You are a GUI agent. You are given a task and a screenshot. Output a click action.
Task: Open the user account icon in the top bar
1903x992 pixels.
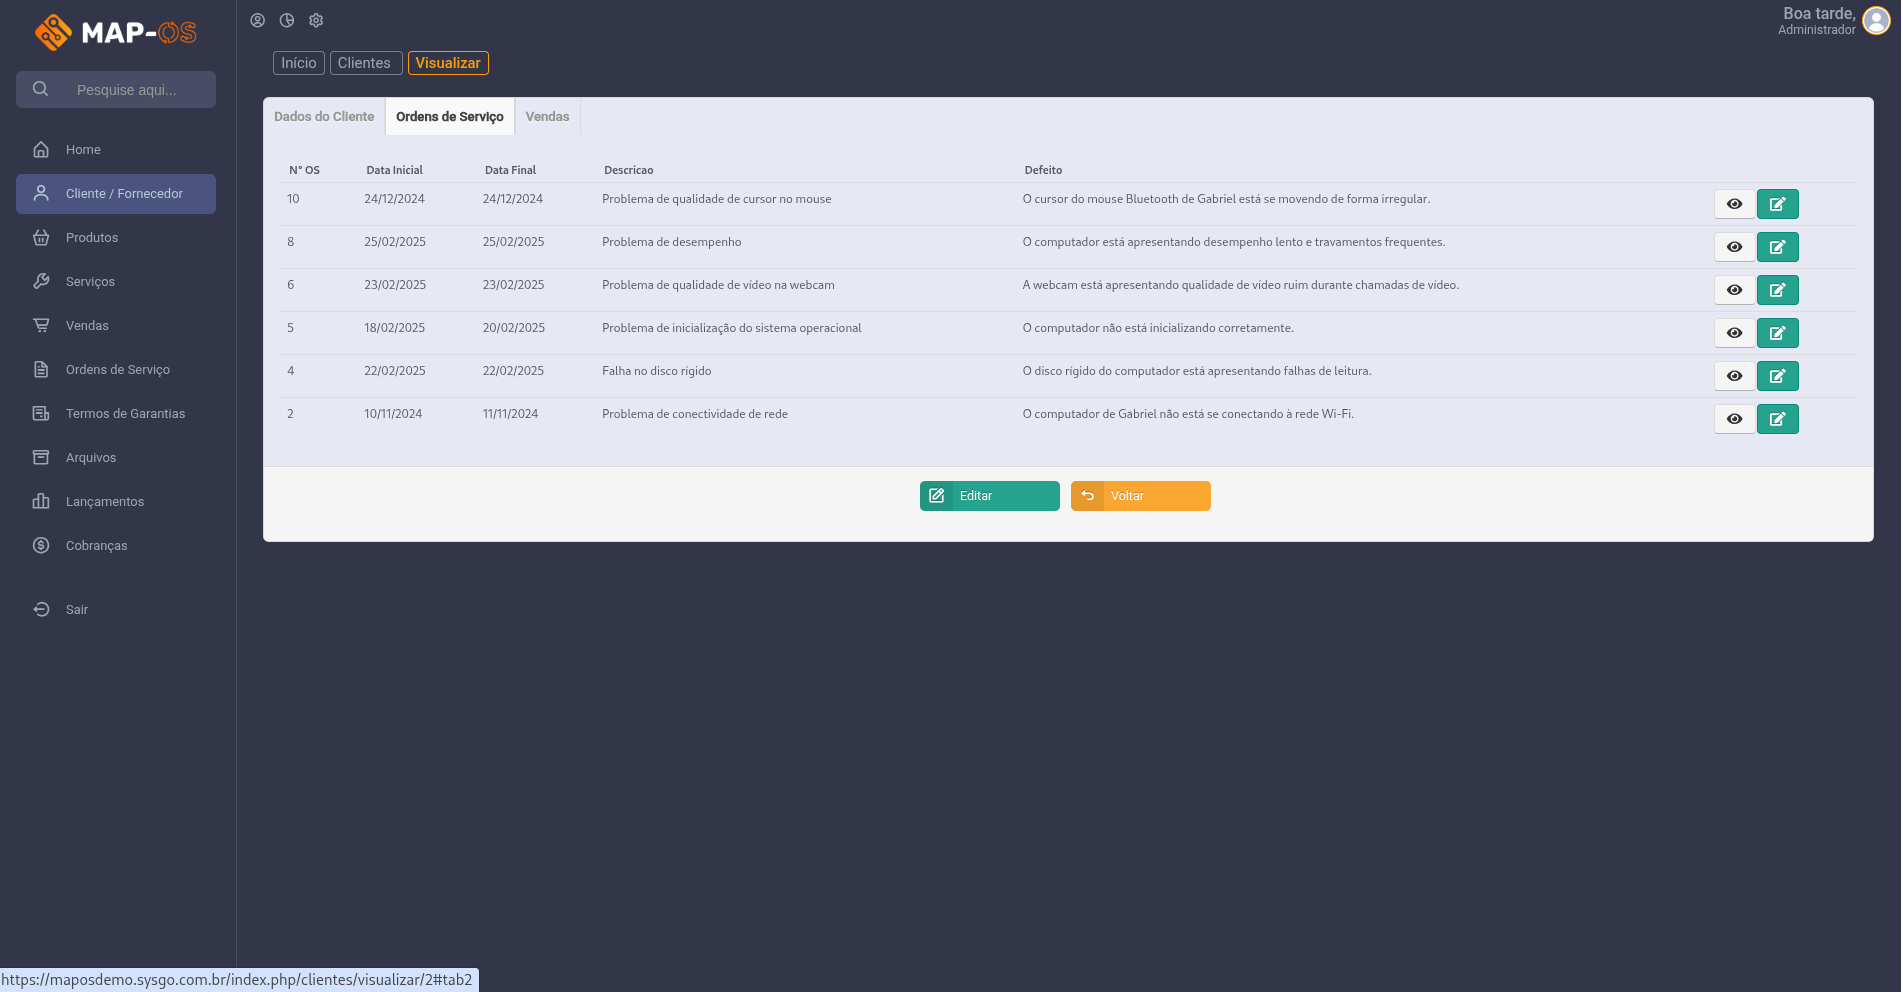coord(257,20)
